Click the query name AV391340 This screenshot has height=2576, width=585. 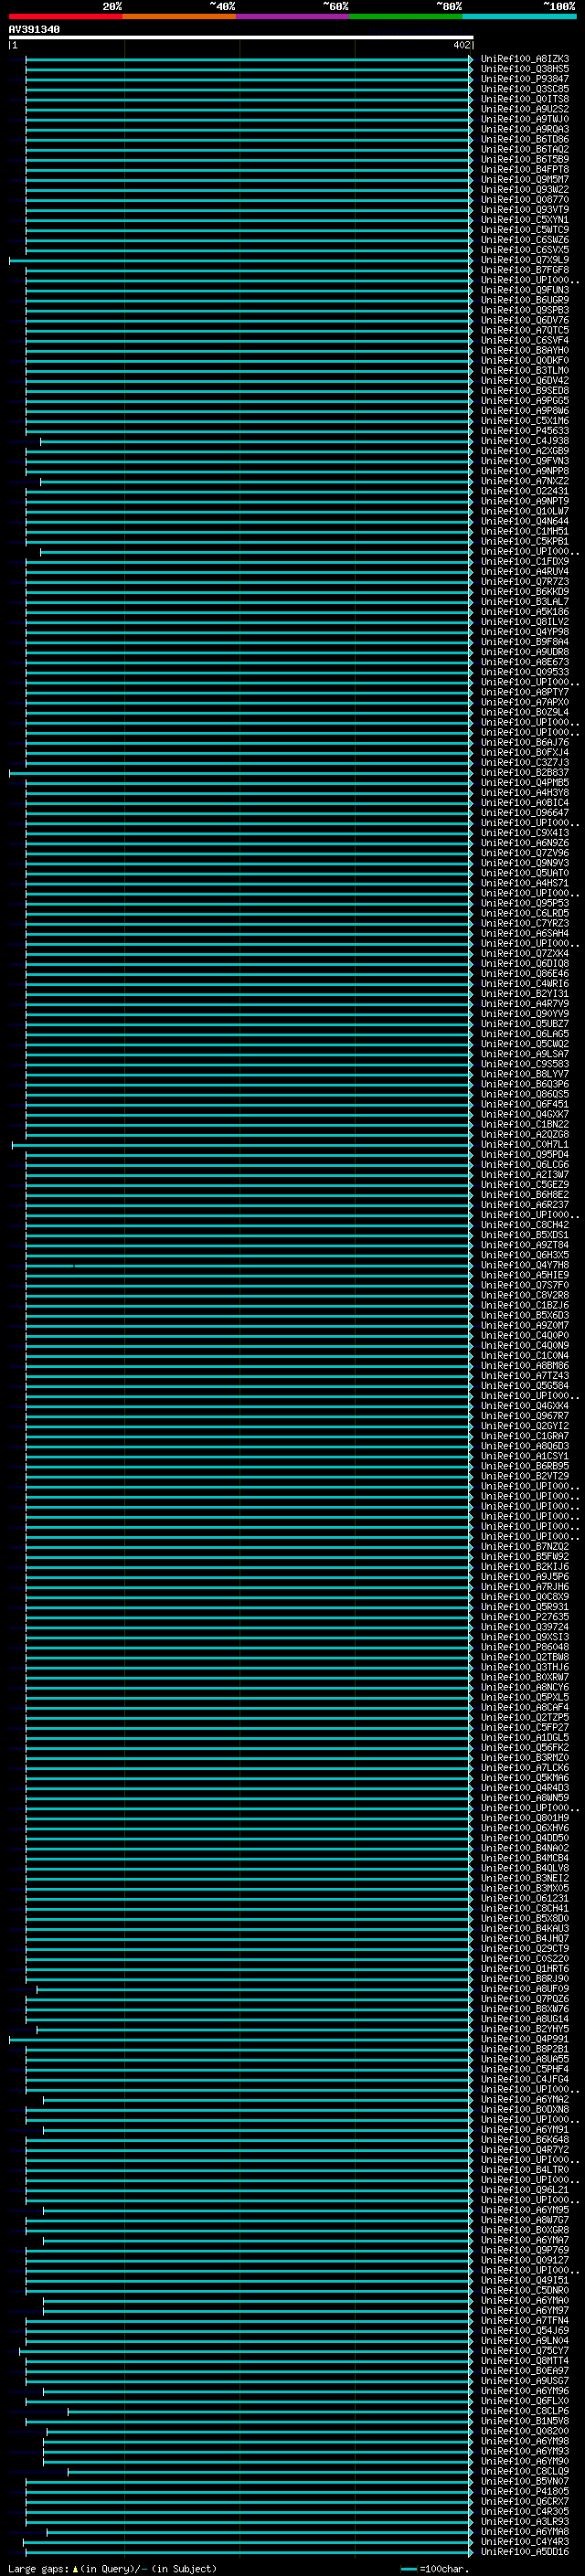pyautogui.click(x=34, y=29)
